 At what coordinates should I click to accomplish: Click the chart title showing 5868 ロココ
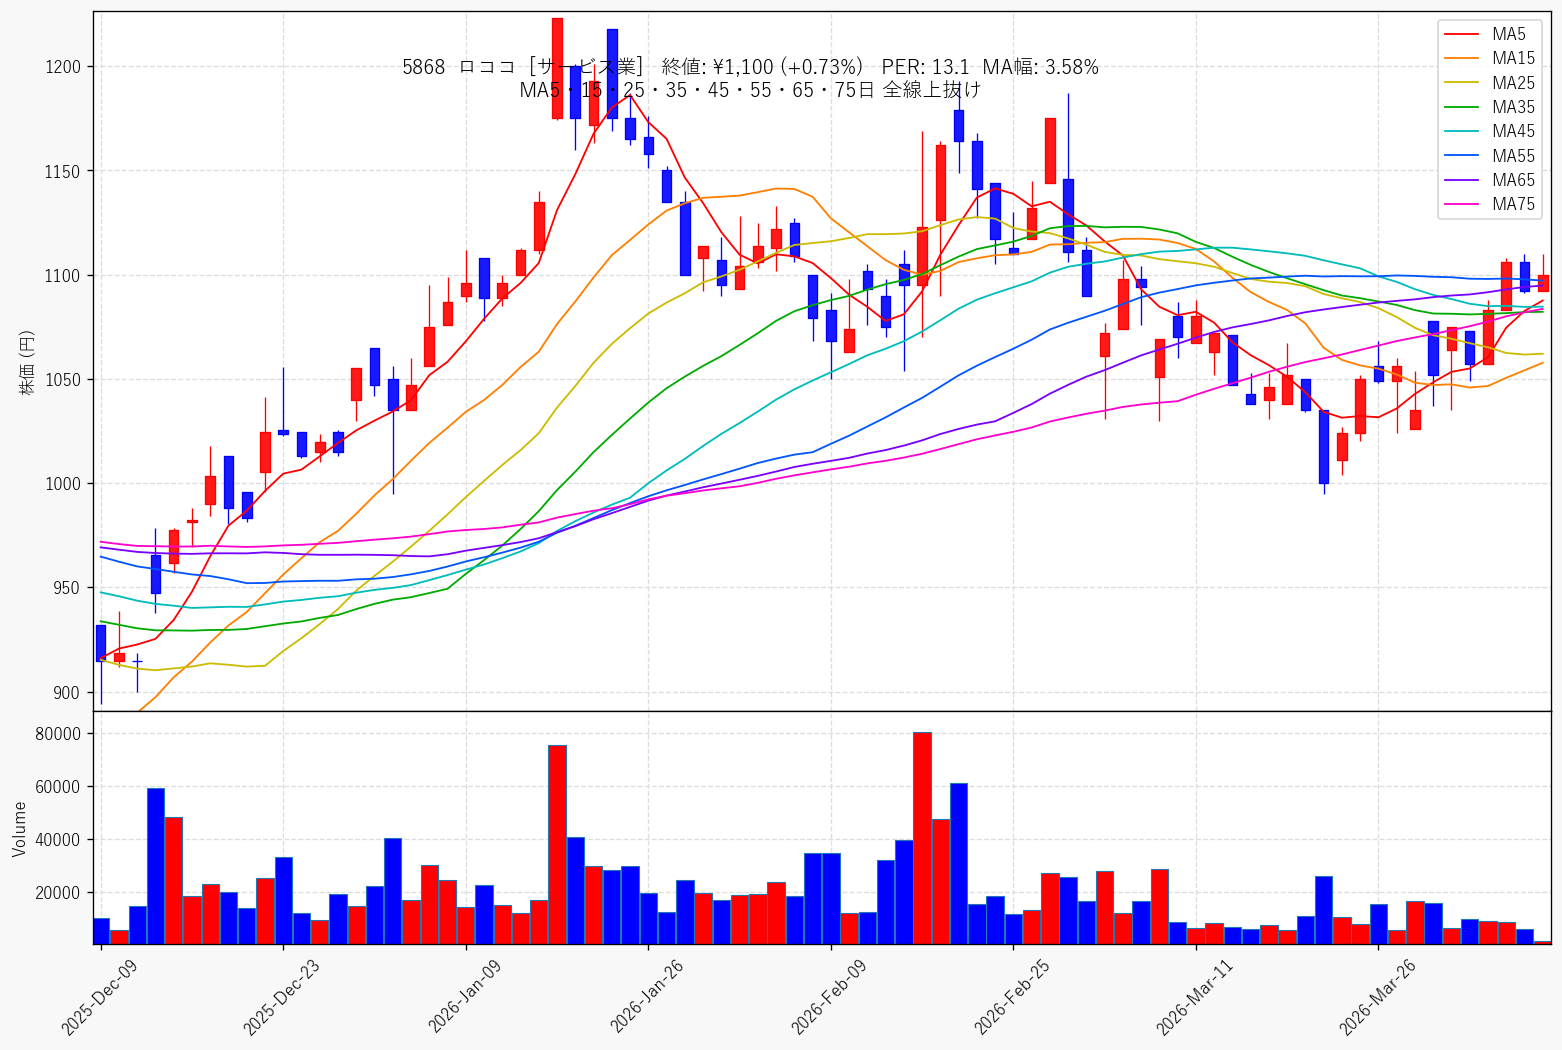(x=750, y=67)
